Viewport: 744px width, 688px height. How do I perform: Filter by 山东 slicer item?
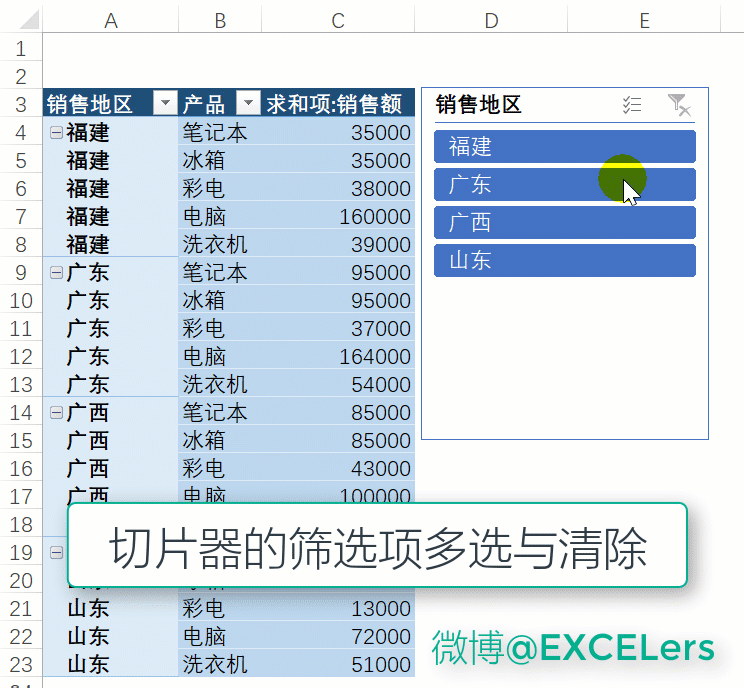564,260
